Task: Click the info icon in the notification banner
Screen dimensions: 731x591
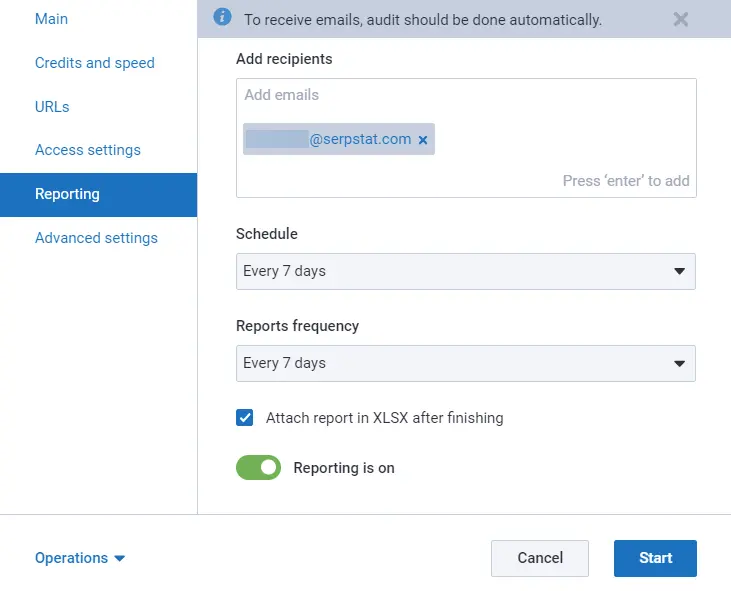Action: tap(223, 18)
